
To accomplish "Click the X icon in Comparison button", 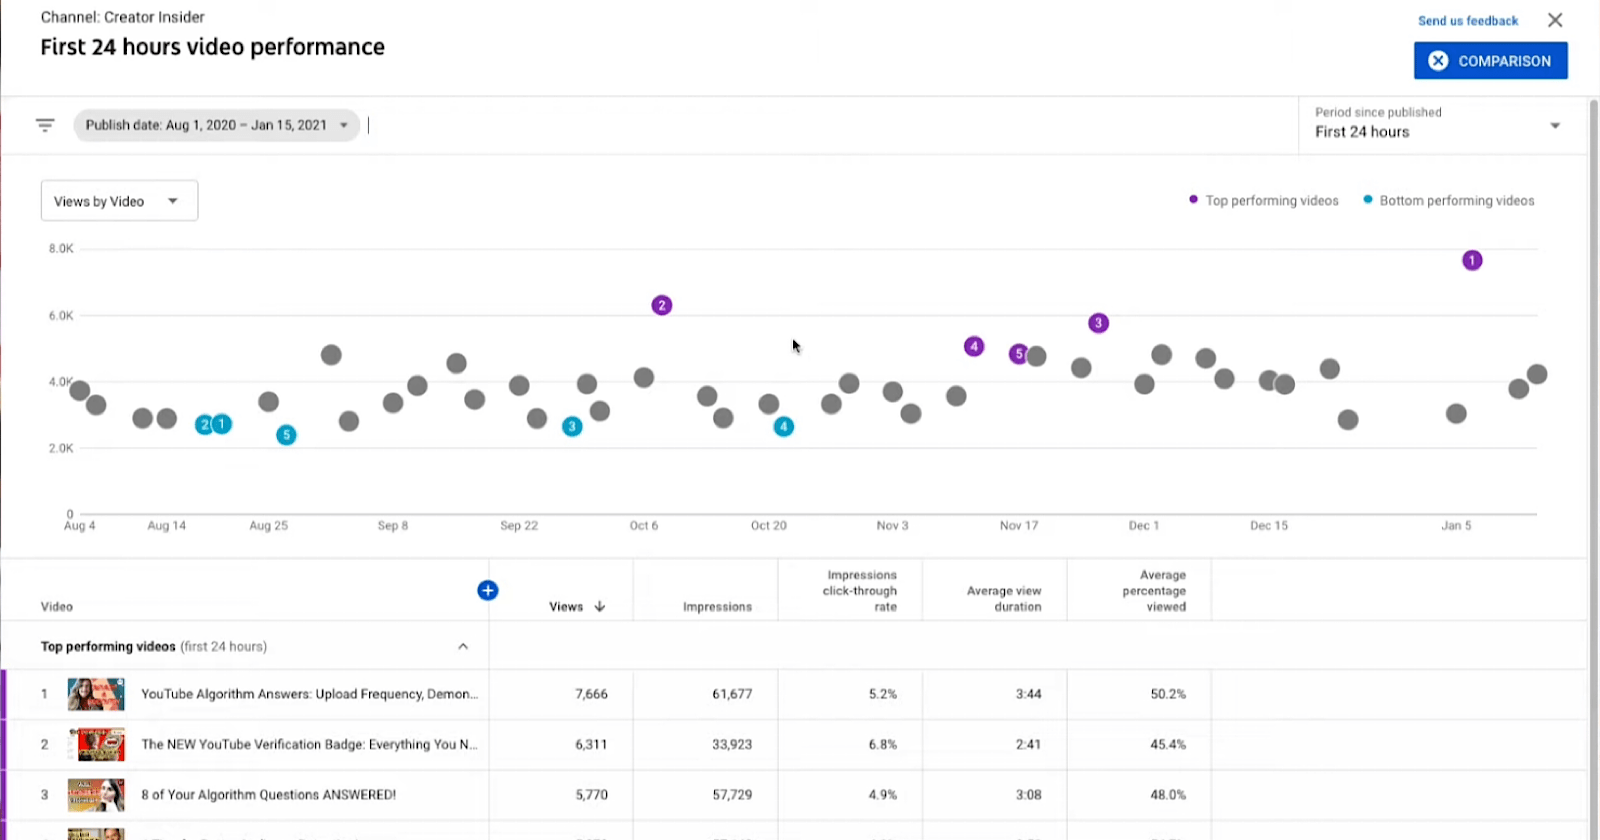I will [1438, 61].
